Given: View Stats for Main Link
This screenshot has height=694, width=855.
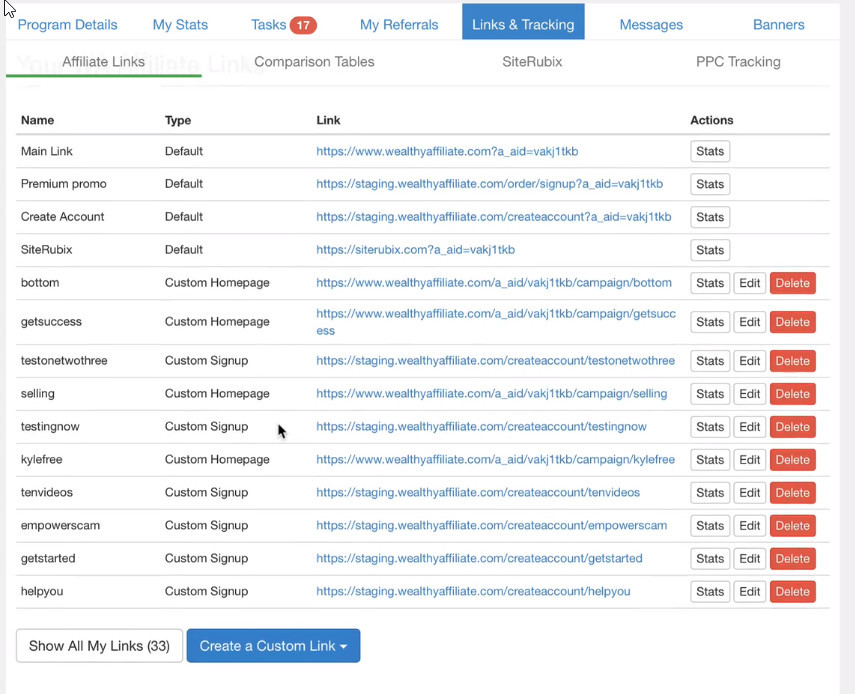Looking at the screenshot, I should (x=710, y=151).
